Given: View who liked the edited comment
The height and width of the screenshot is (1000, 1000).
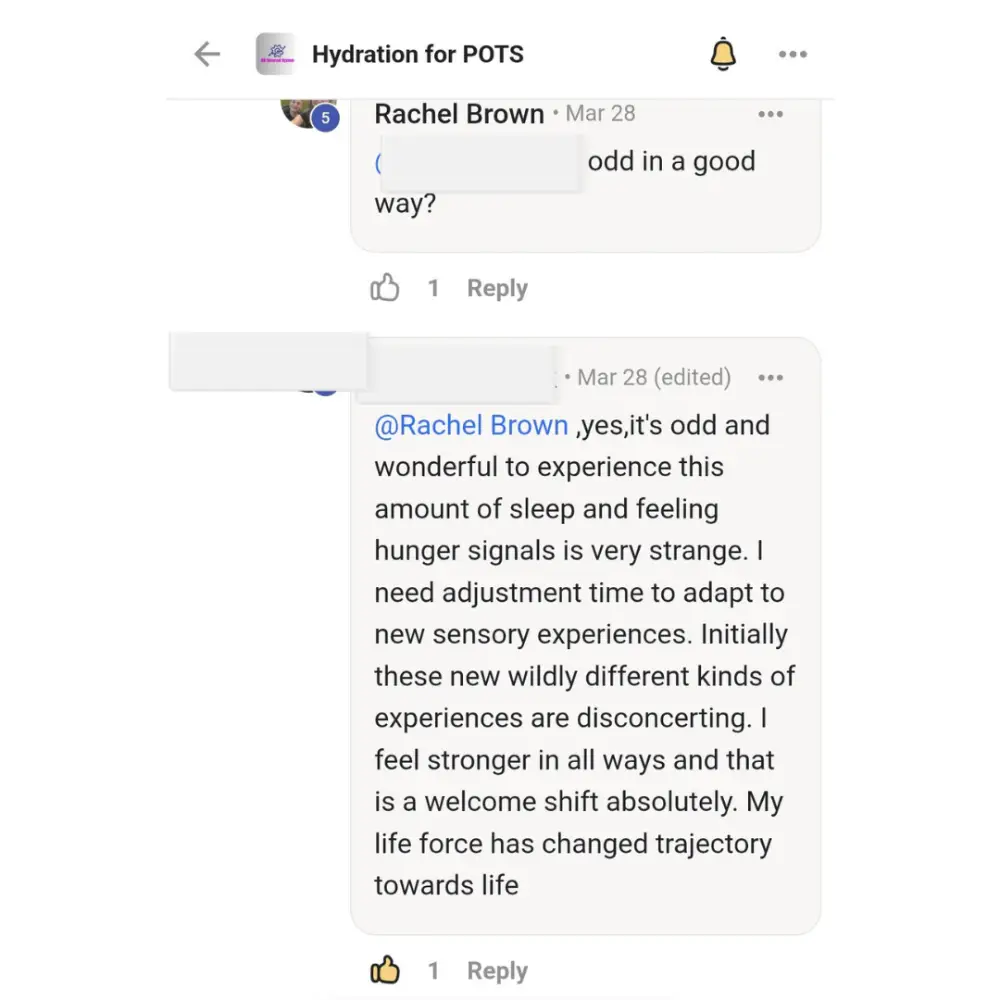Looking at the screenshot, I should coord(433,970).
